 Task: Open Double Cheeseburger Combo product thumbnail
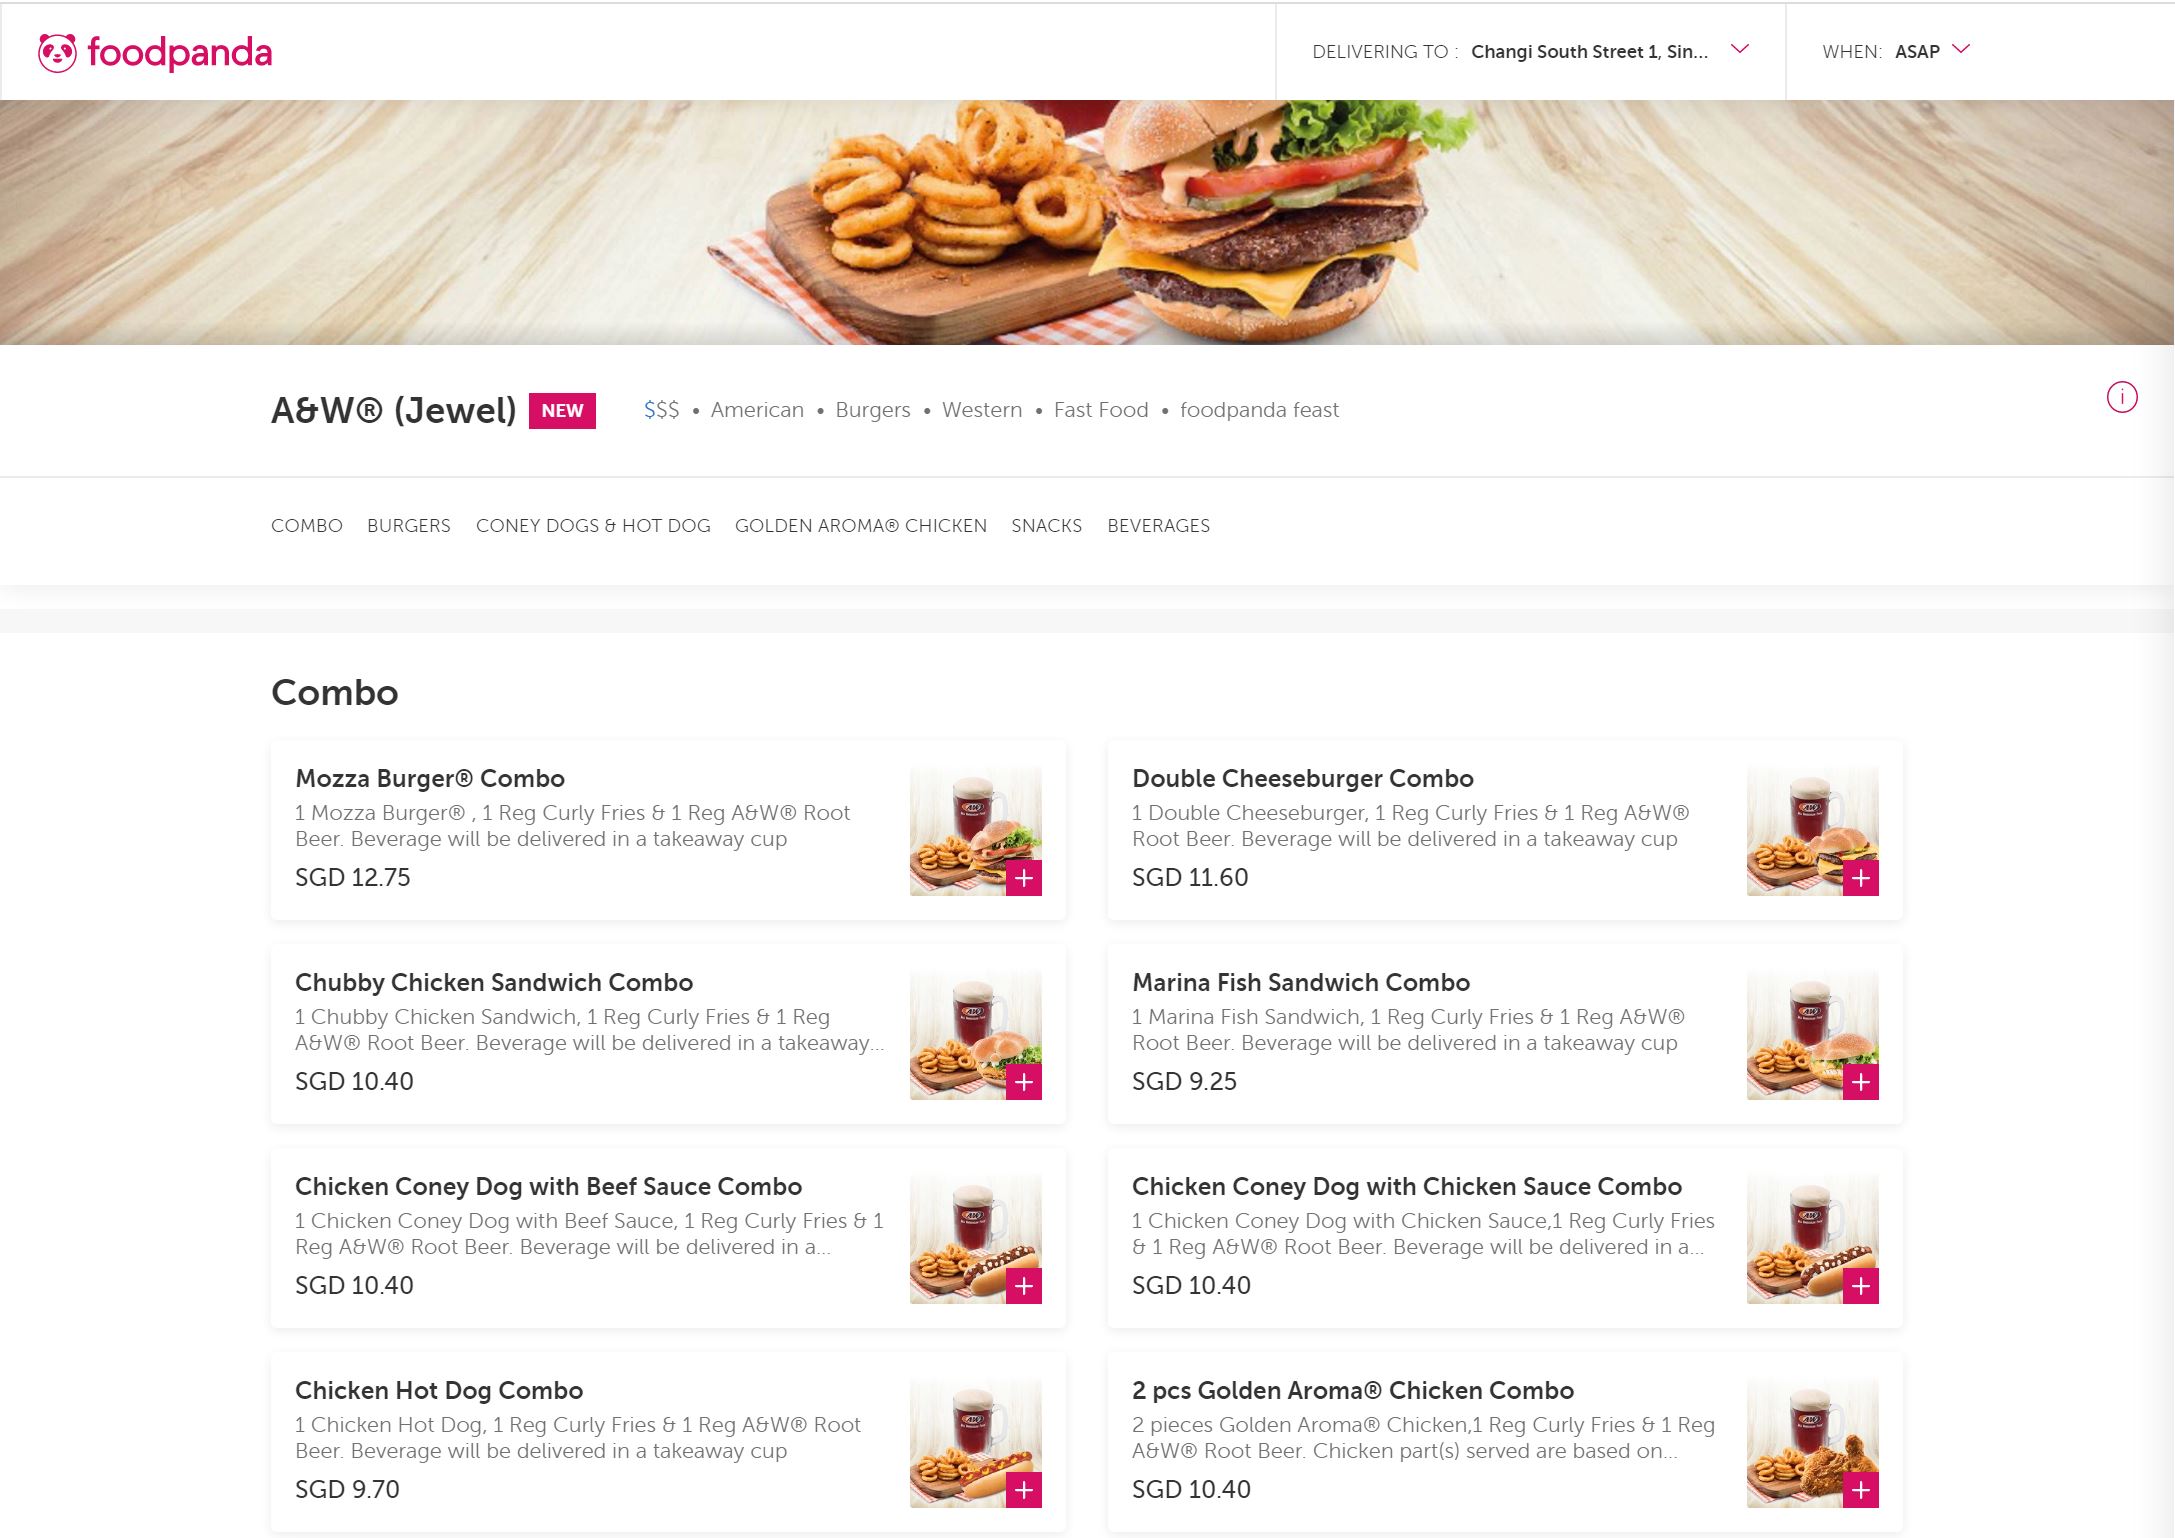(x=1812, y=830)
